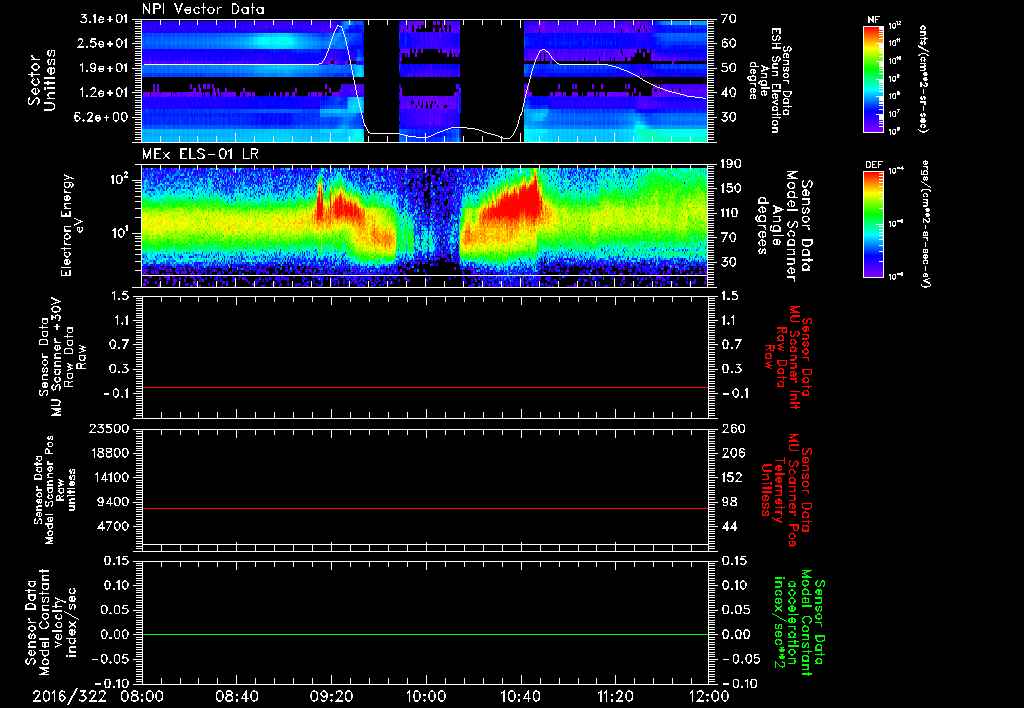Click the "260" telemetry tick label
1024x708 pixels.
(x=732, y=428)
